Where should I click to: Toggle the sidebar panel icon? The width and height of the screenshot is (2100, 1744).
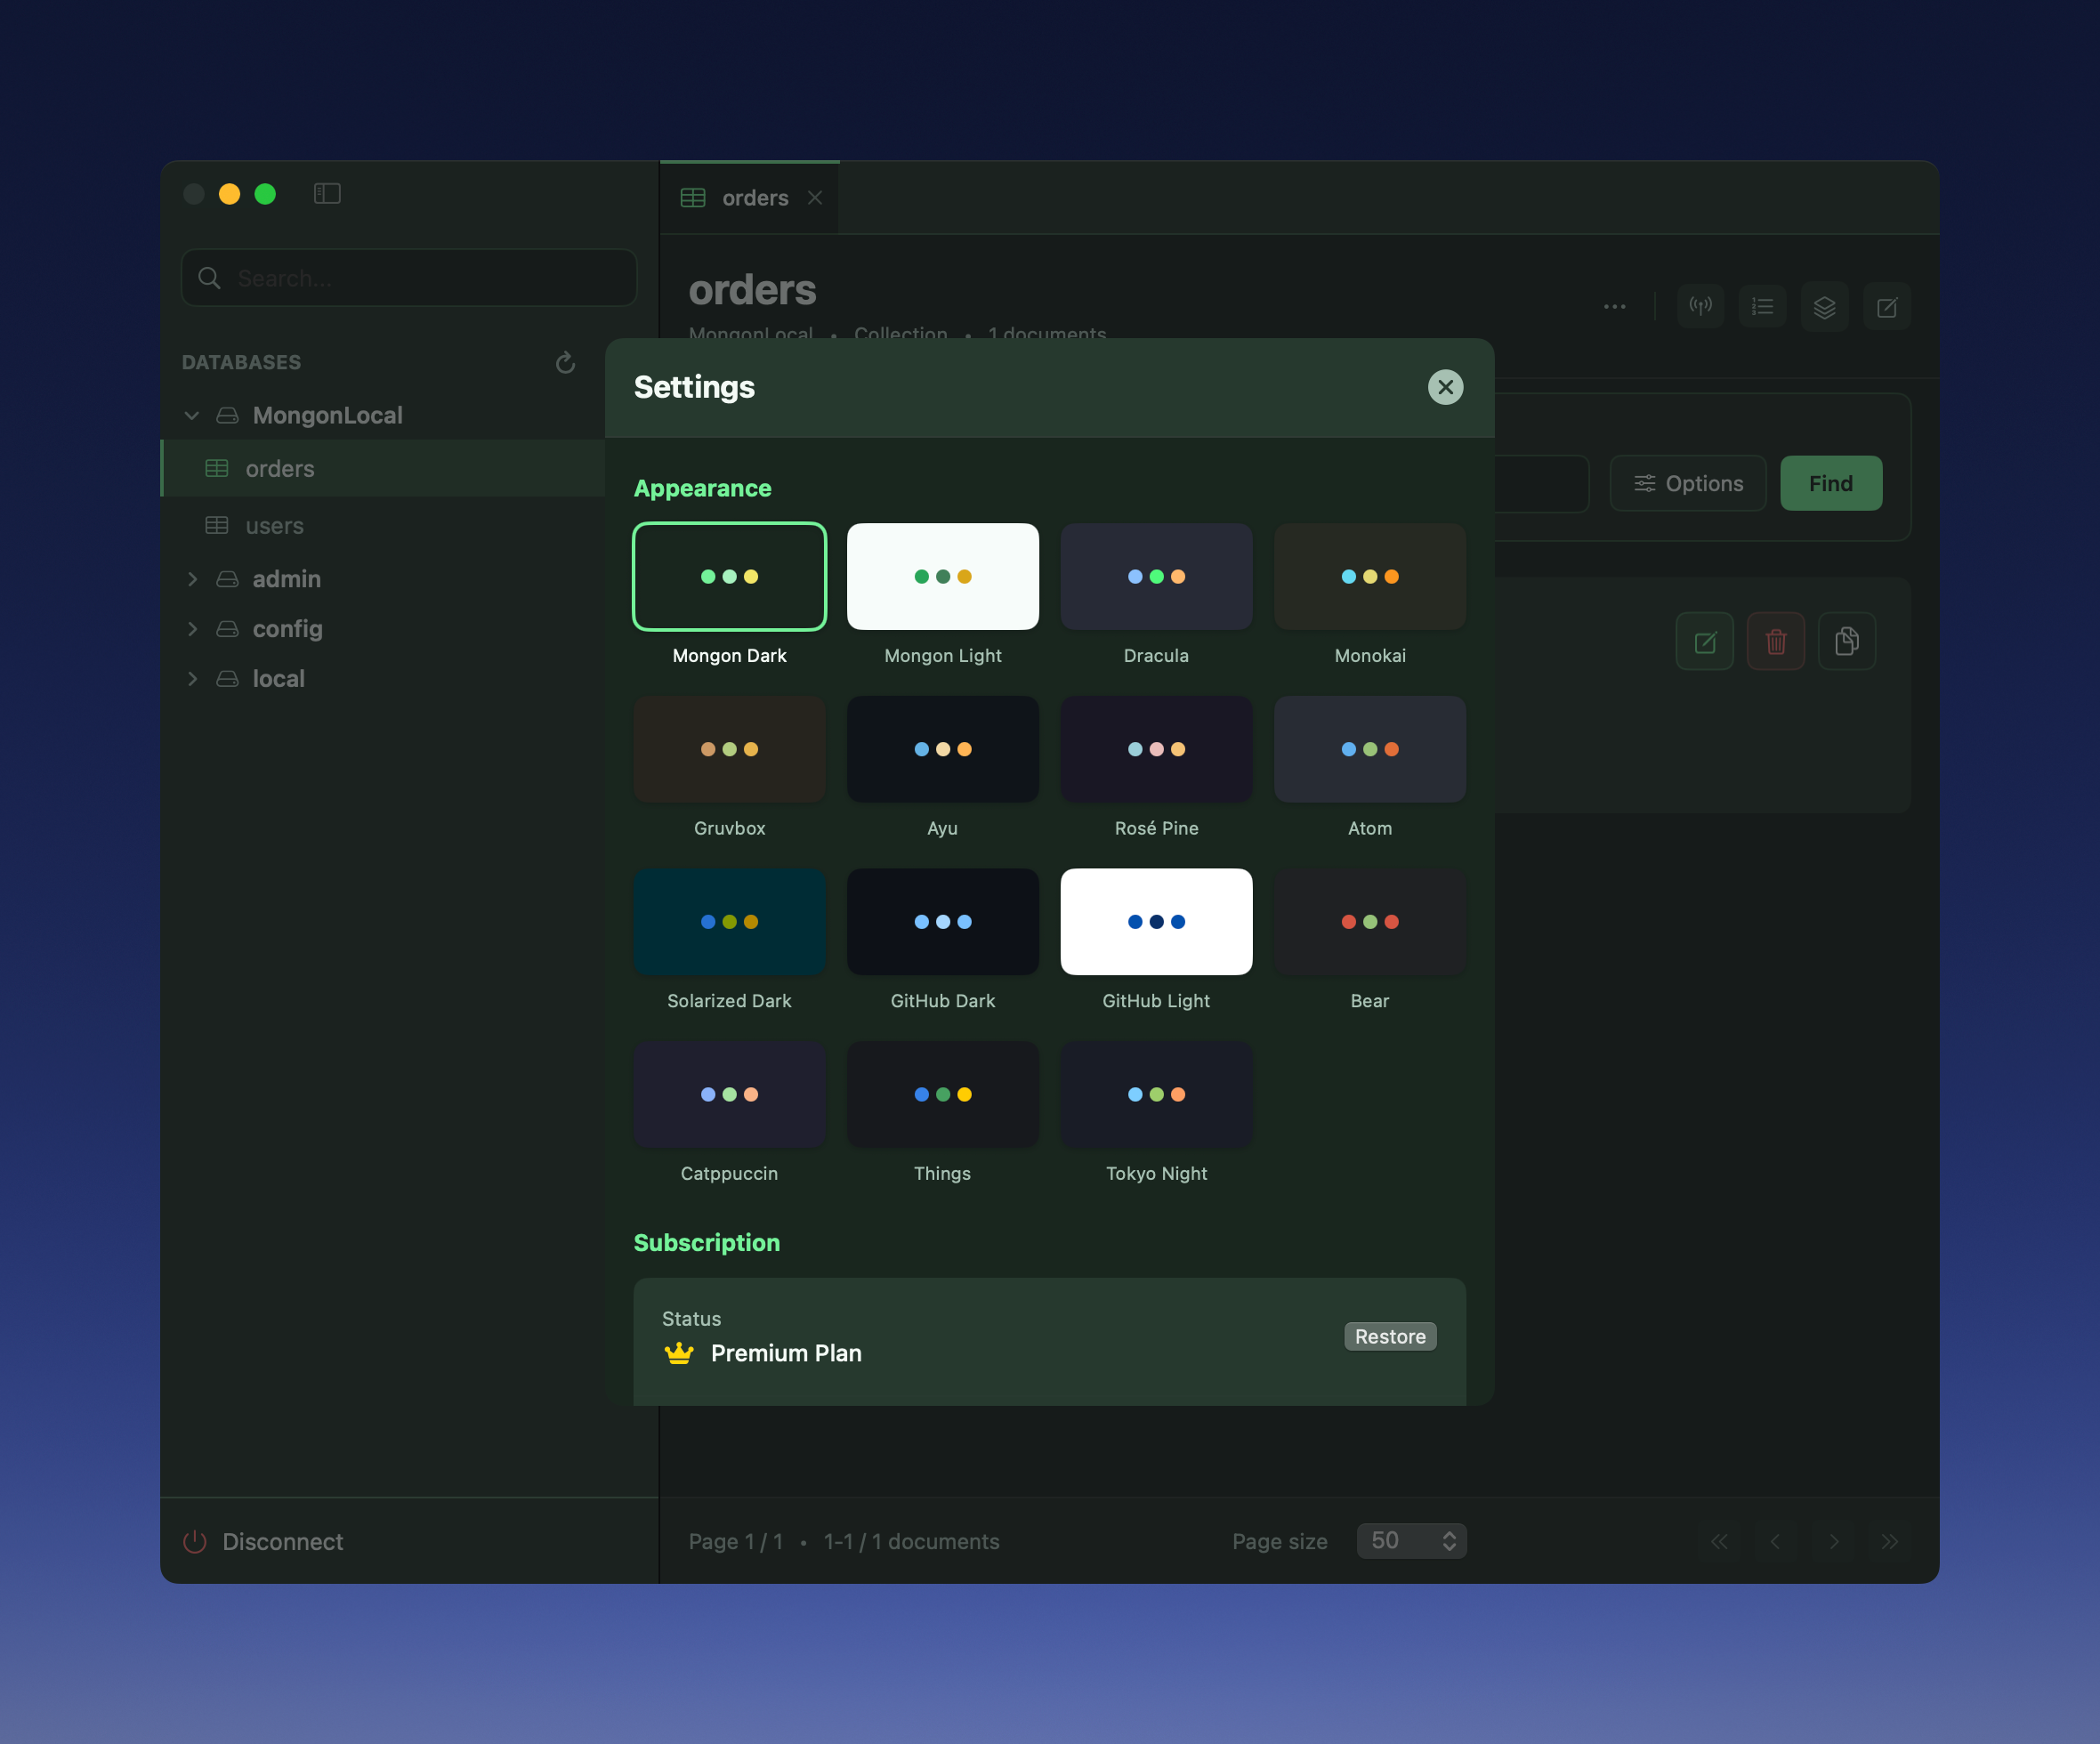pyautogui.click(x=327, y=193)
